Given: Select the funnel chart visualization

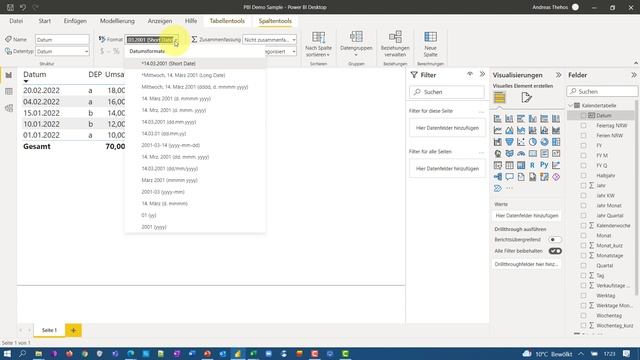Looking at the screenshot, I should pos(509,142).
